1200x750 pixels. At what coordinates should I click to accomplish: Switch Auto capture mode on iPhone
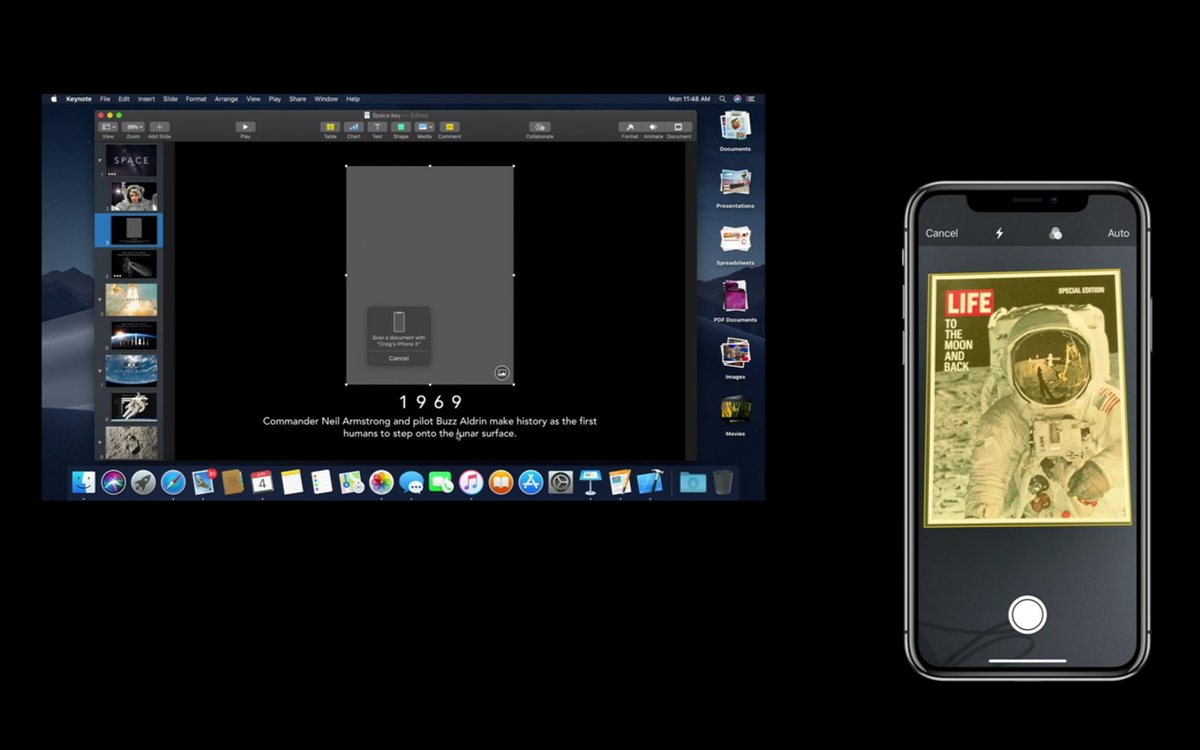click(1118, 233)
